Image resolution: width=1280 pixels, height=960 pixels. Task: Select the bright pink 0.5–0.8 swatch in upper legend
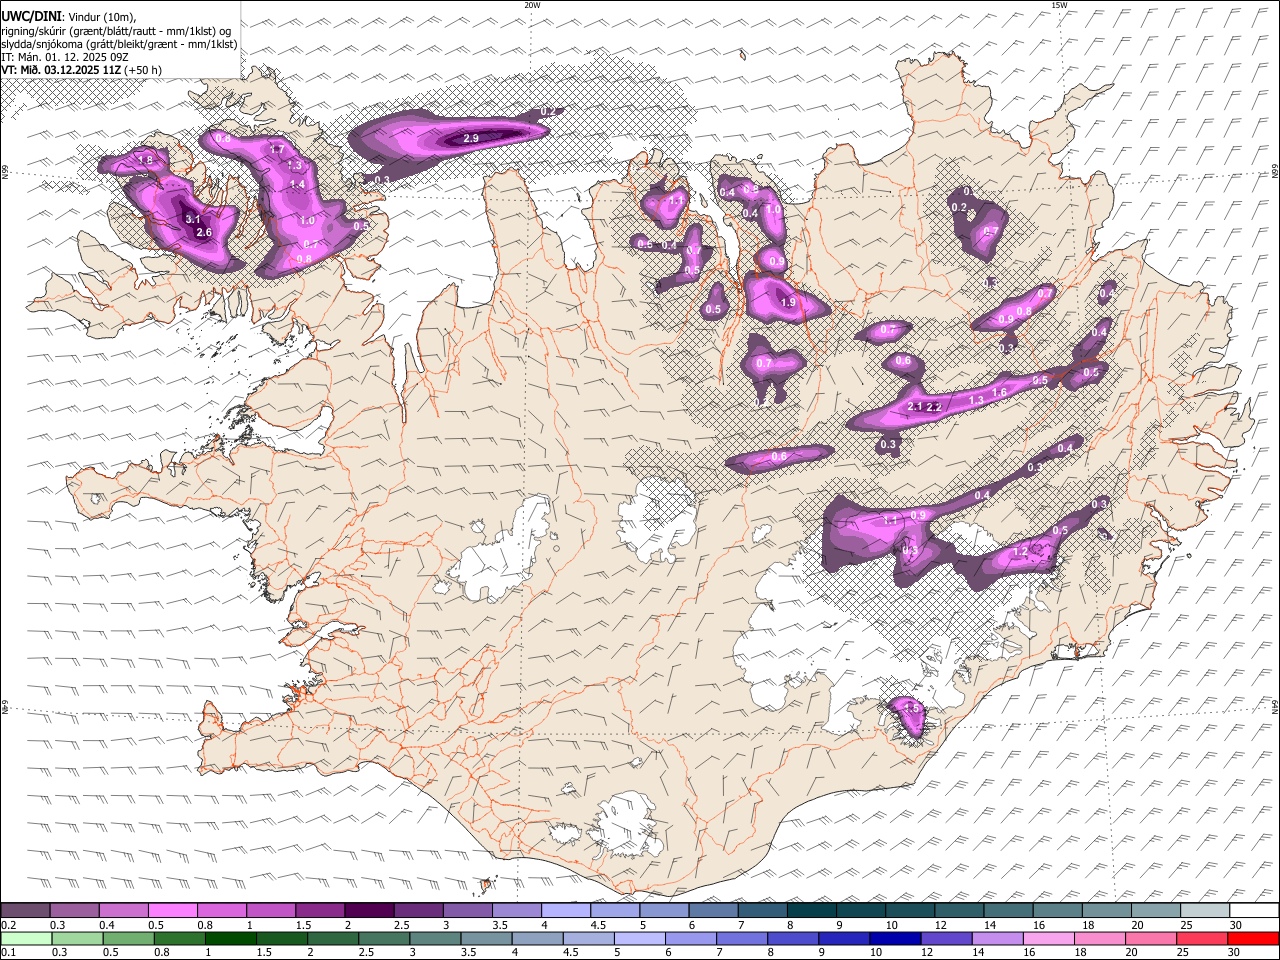(x=173, y=911)
